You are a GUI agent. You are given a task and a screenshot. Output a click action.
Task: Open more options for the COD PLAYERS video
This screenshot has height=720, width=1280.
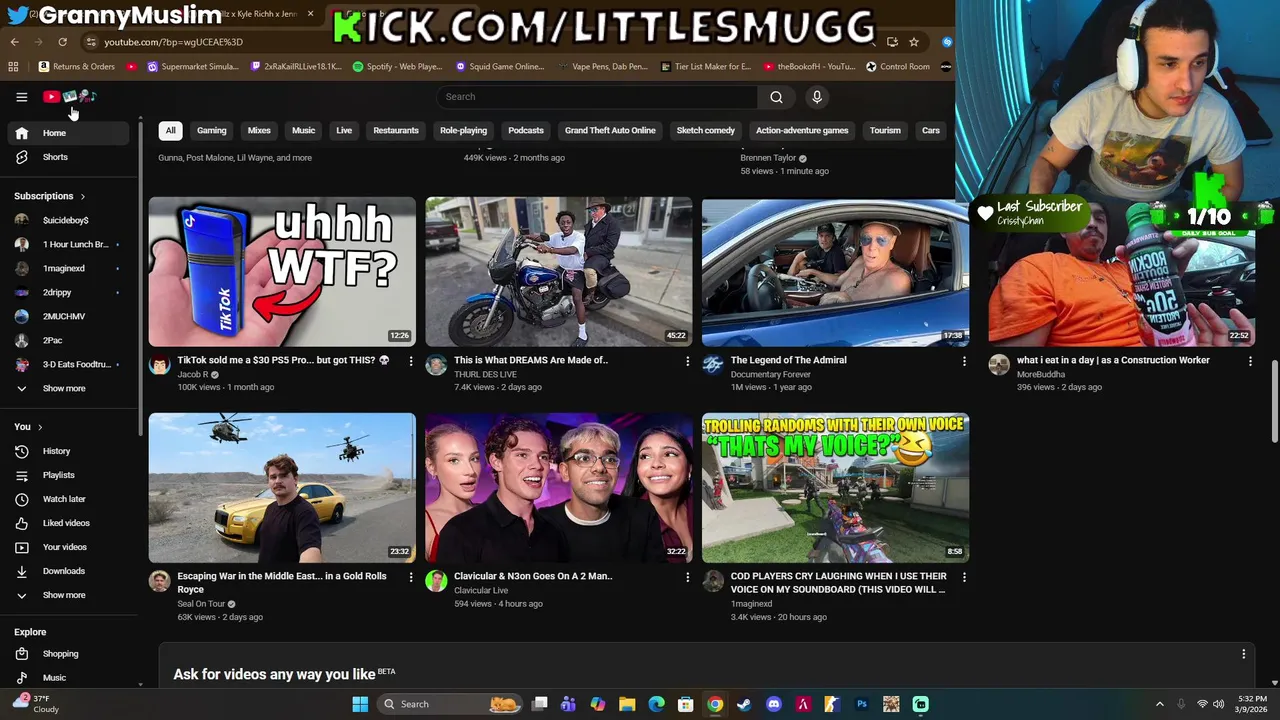click(964, 577)
